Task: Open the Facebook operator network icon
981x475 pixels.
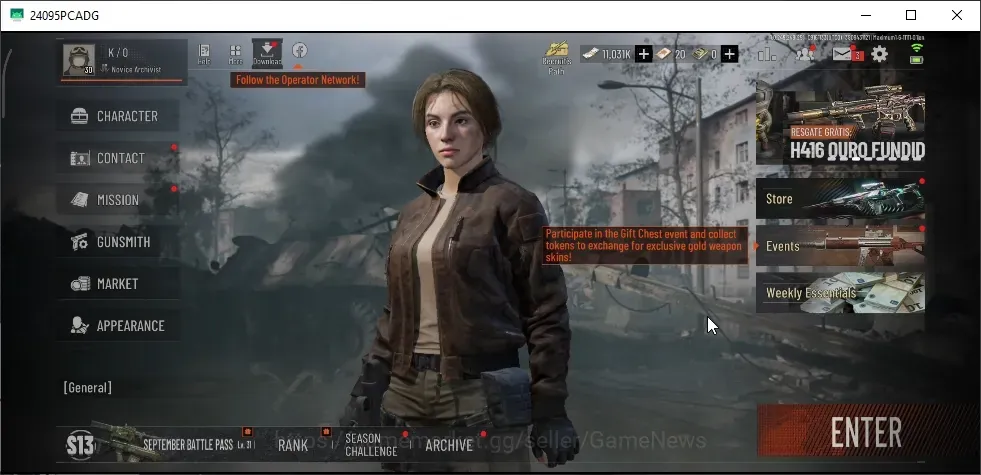Action: tap(300, 50)
